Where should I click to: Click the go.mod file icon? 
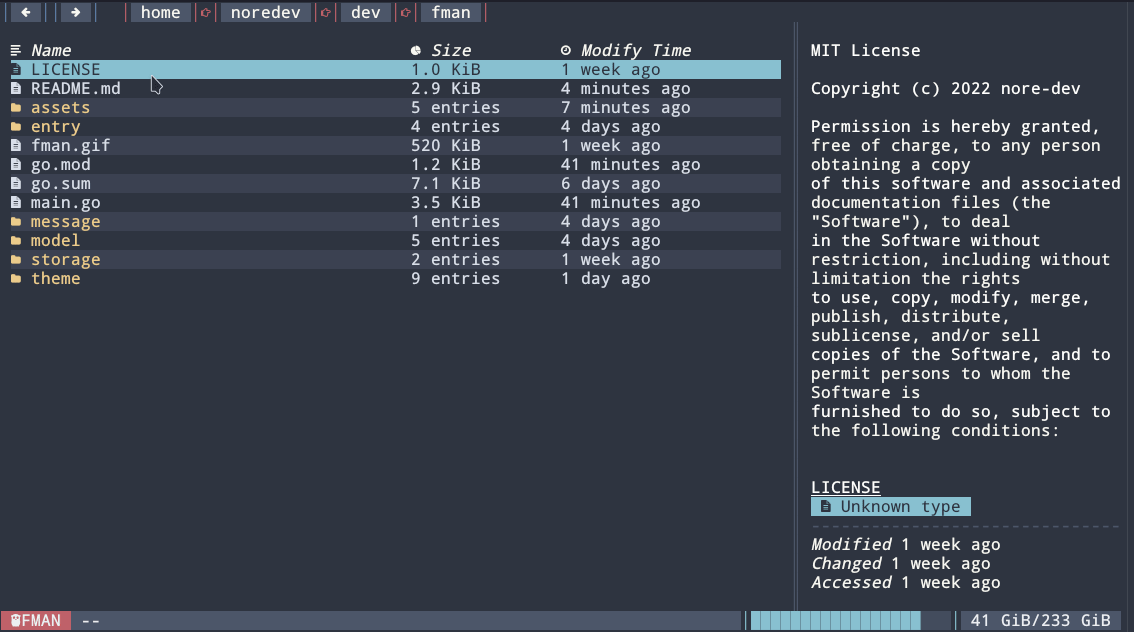click(x=16, y=165)
